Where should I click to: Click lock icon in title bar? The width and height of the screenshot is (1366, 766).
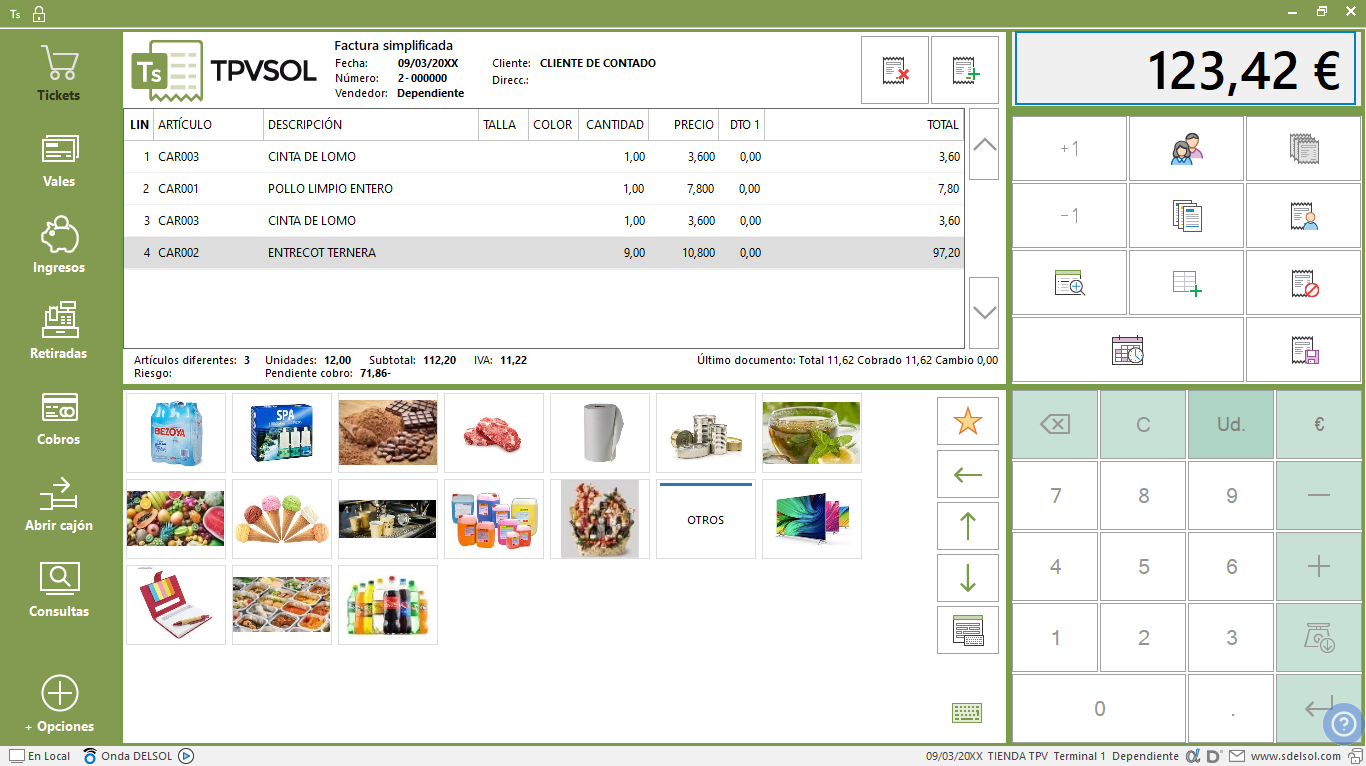click(38, 14)
